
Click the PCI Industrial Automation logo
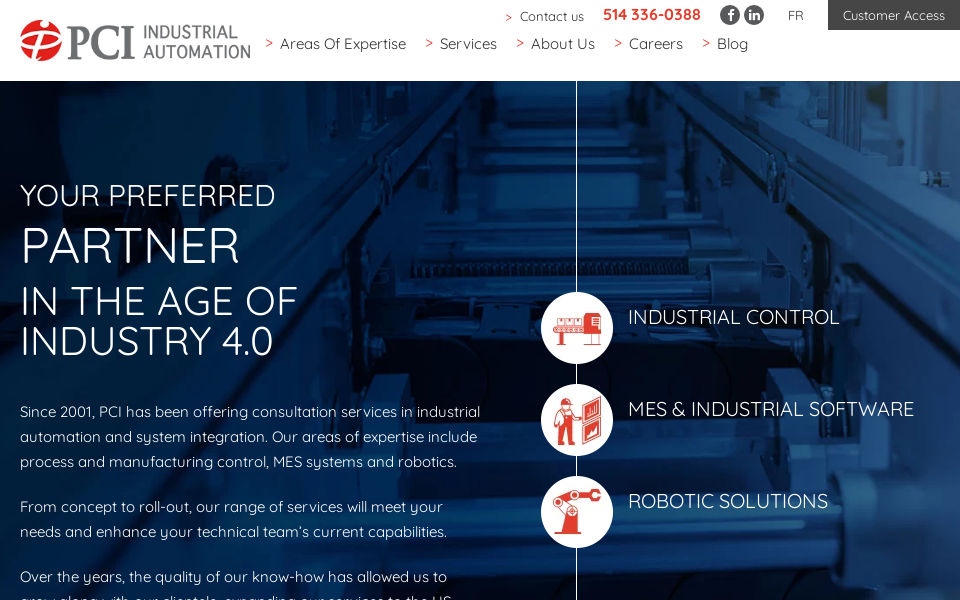tap(135, 41)
